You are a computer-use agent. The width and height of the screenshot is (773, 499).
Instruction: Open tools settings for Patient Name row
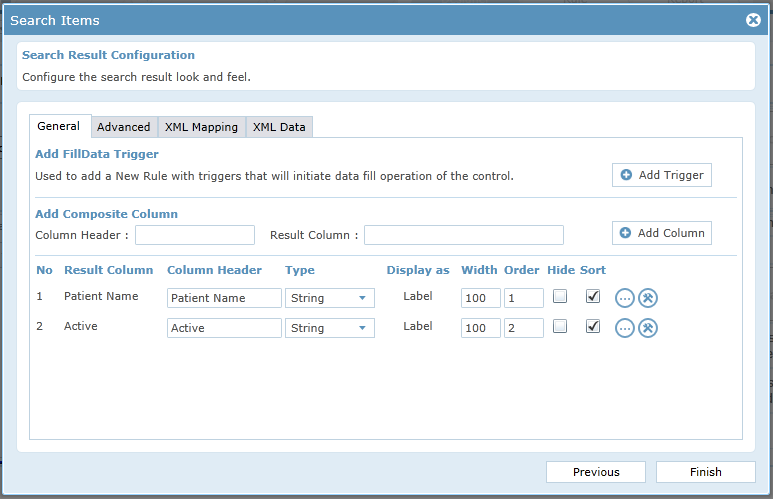click(648, 298)
